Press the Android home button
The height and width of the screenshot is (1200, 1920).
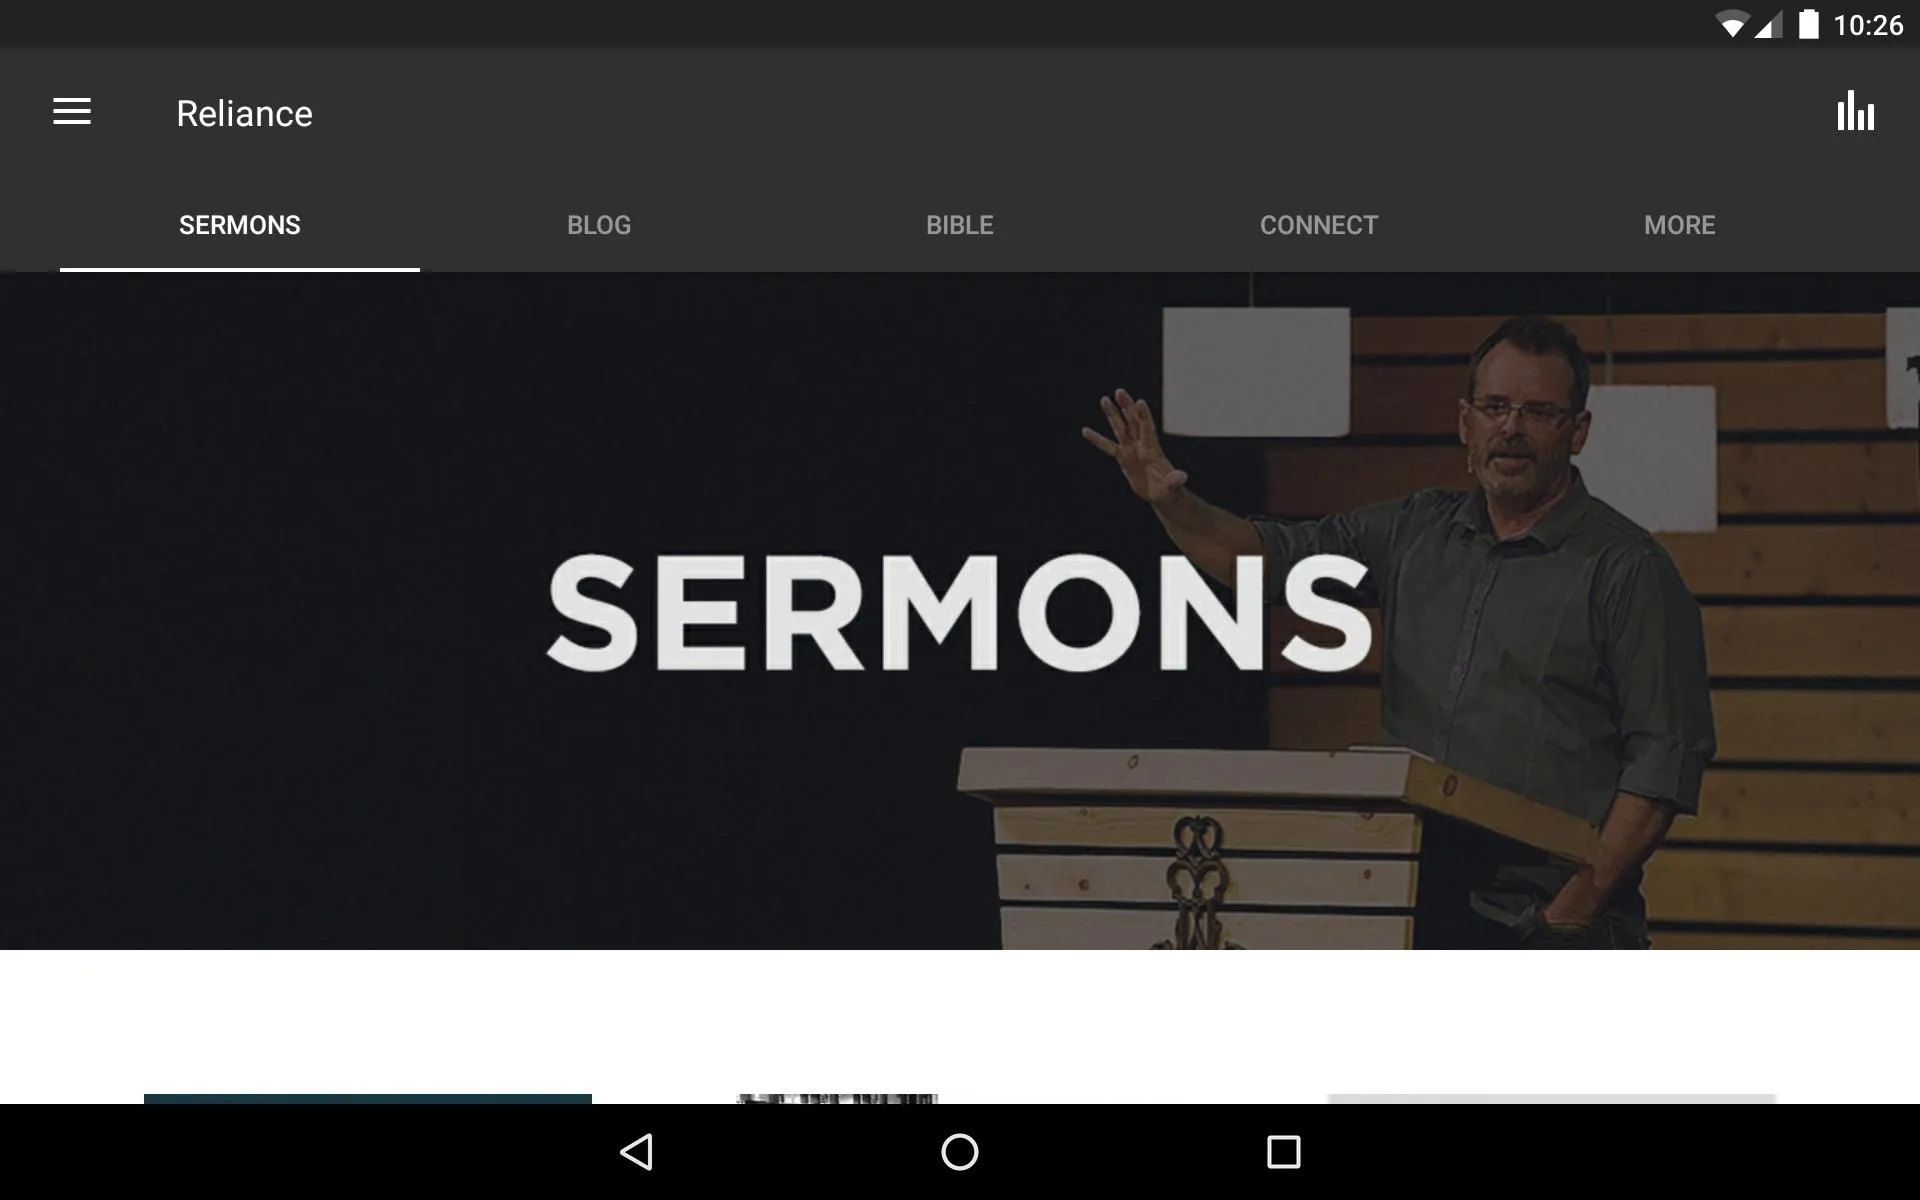pyautogui.click(x=959, y=1152)
